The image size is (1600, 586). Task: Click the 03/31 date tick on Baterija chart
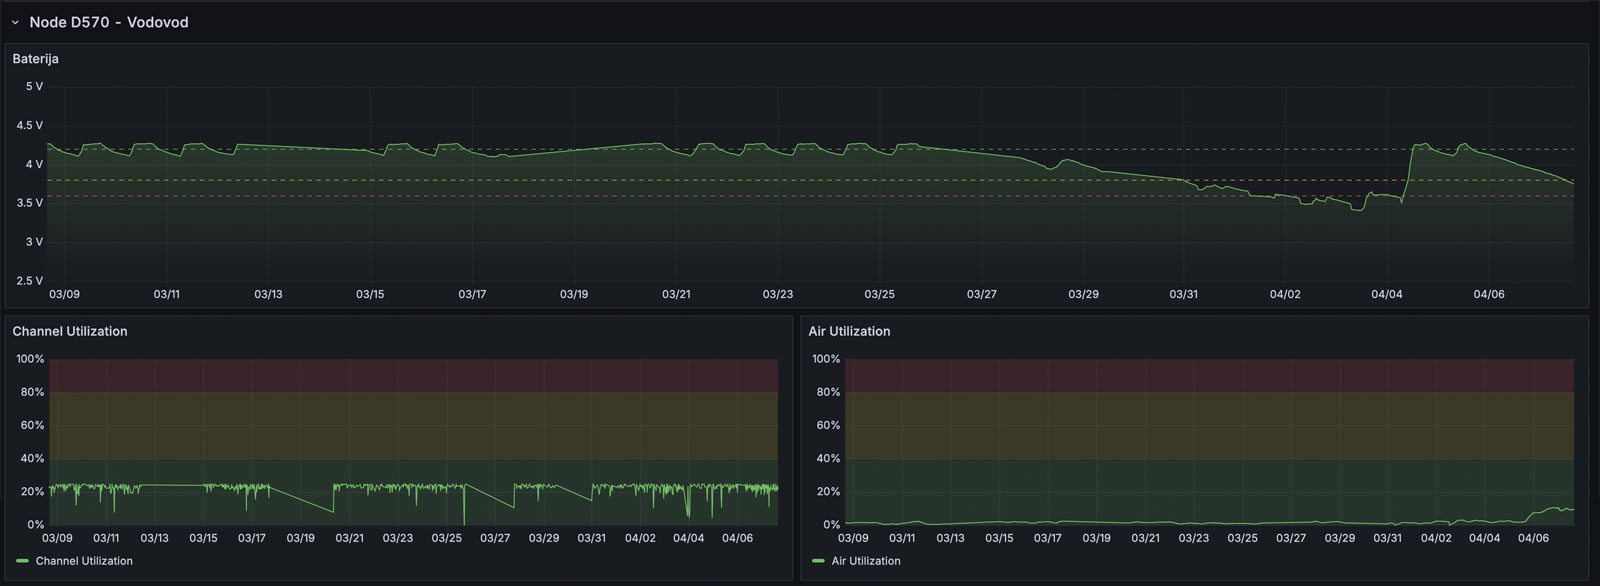coord(1183,294)
